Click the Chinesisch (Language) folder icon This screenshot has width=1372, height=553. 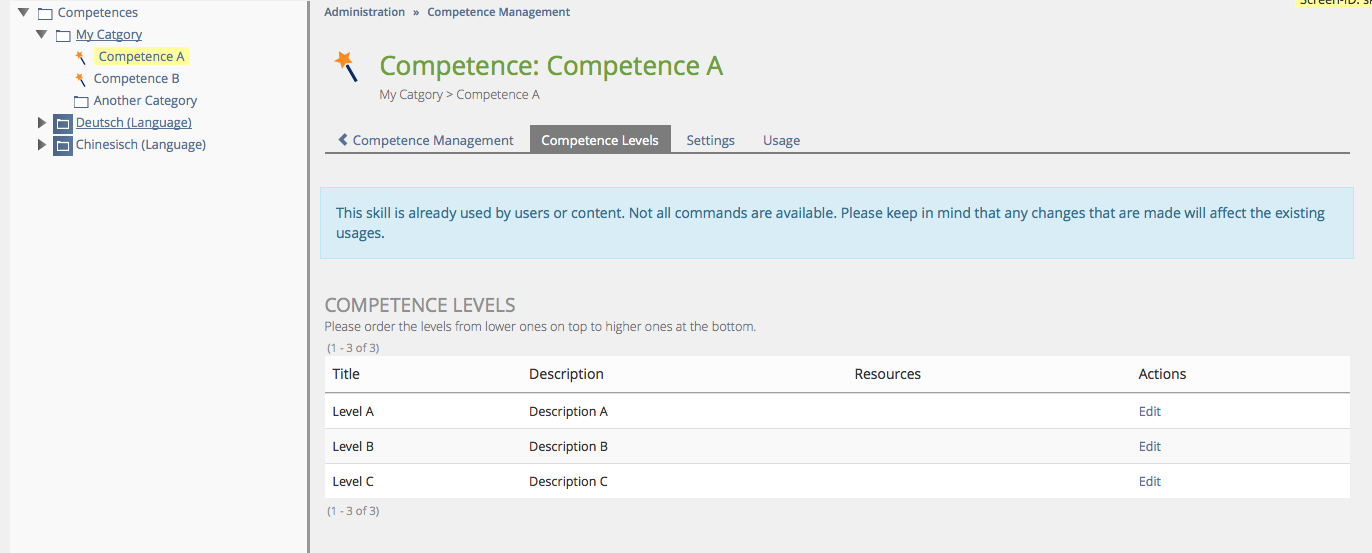click(63, 145)
